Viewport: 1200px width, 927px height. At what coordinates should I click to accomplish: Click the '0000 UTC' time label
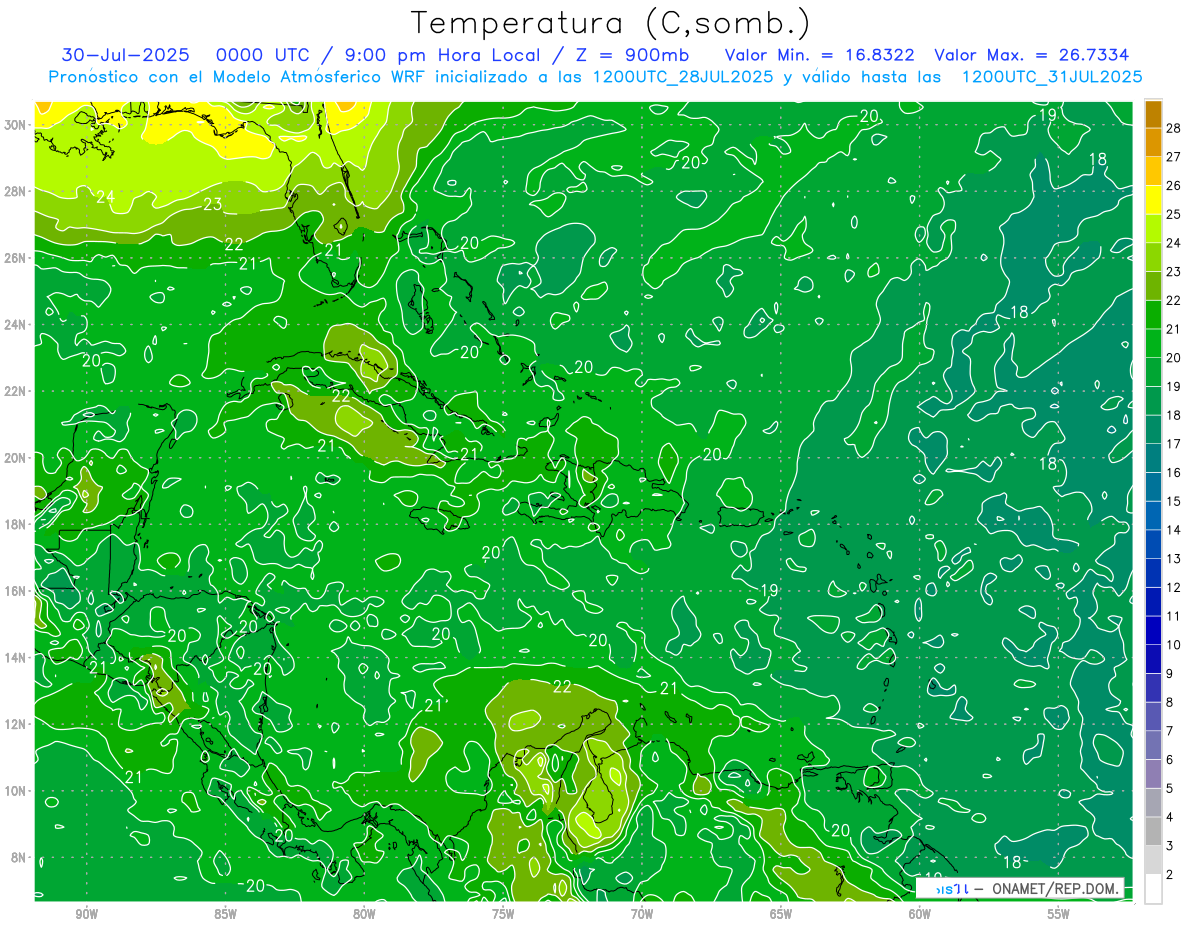(263, 55)
